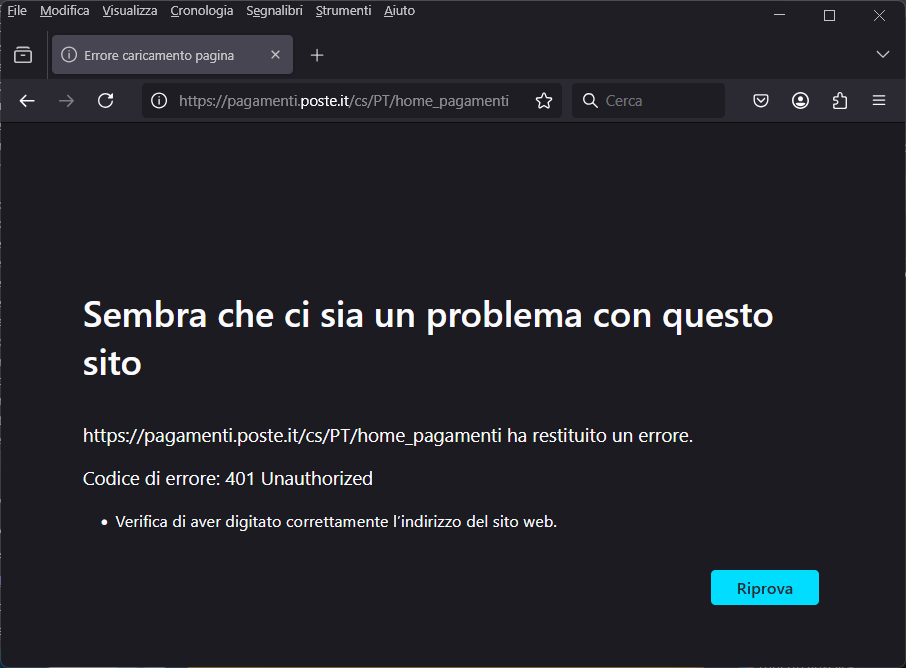Close the Errore caricamento pagina tab
906x668 pixels.
pos(276,55)
